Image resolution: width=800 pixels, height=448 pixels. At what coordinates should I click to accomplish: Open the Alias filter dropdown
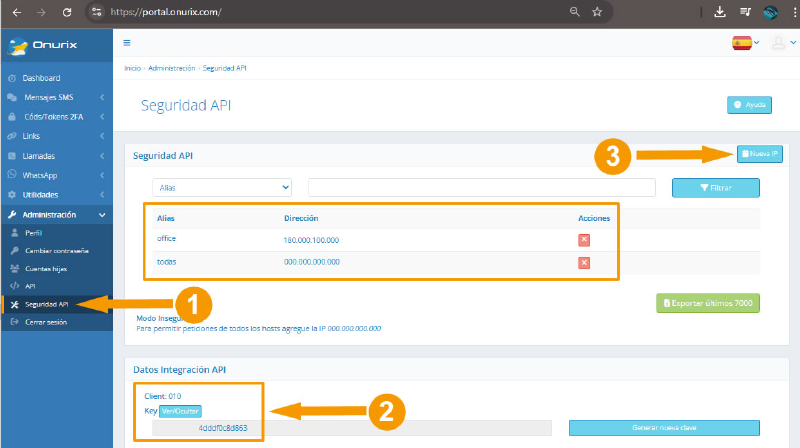[222, 187]
